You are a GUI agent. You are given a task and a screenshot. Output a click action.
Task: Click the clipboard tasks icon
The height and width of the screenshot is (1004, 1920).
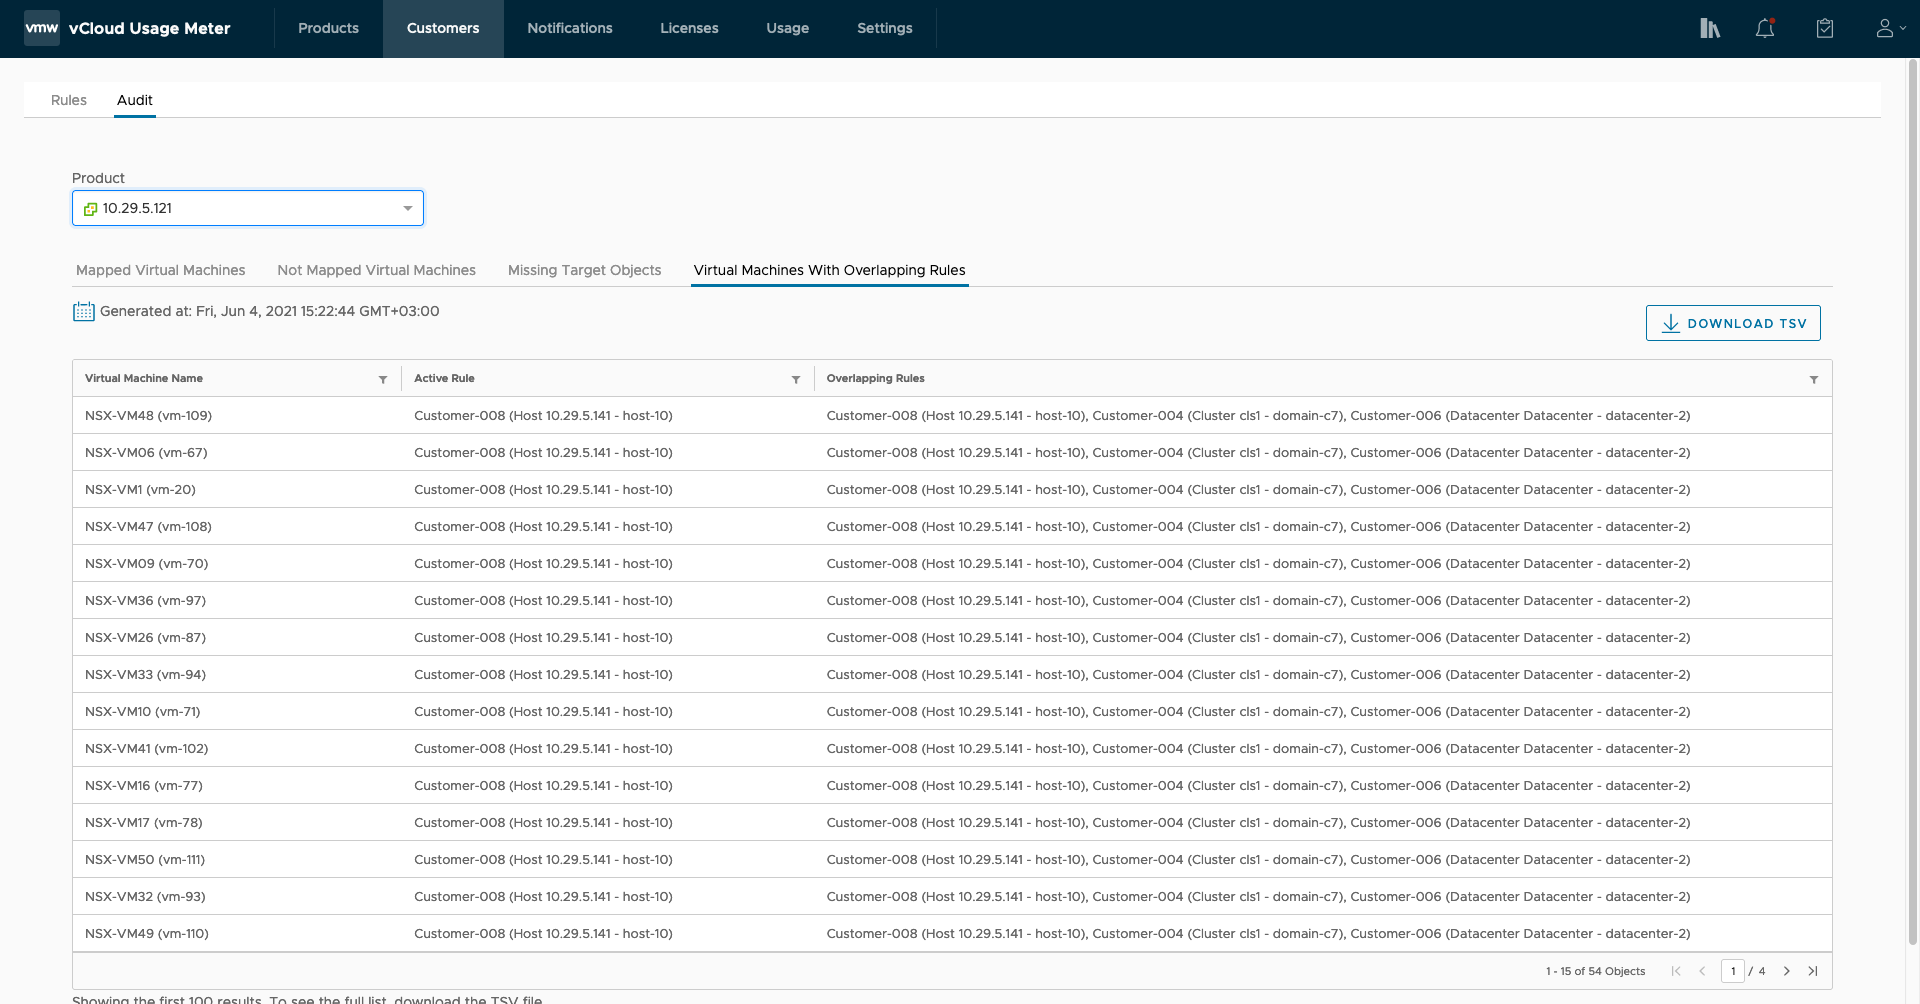[x=1824, y=28]
